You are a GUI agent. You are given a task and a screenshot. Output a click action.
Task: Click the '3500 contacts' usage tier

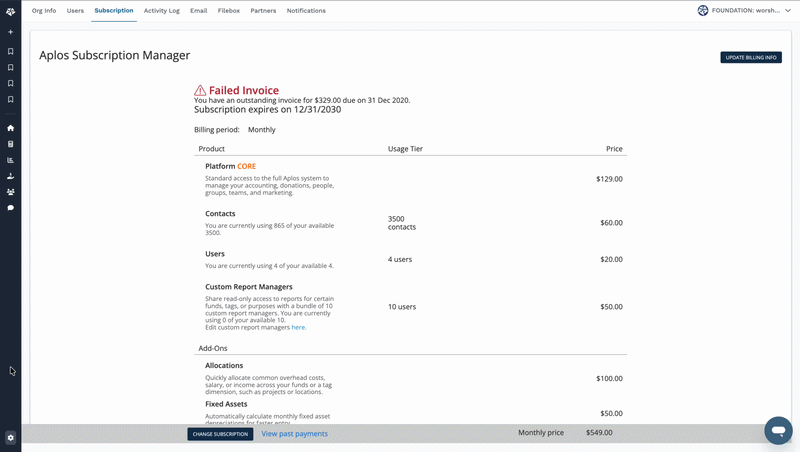tap(402, 223)
